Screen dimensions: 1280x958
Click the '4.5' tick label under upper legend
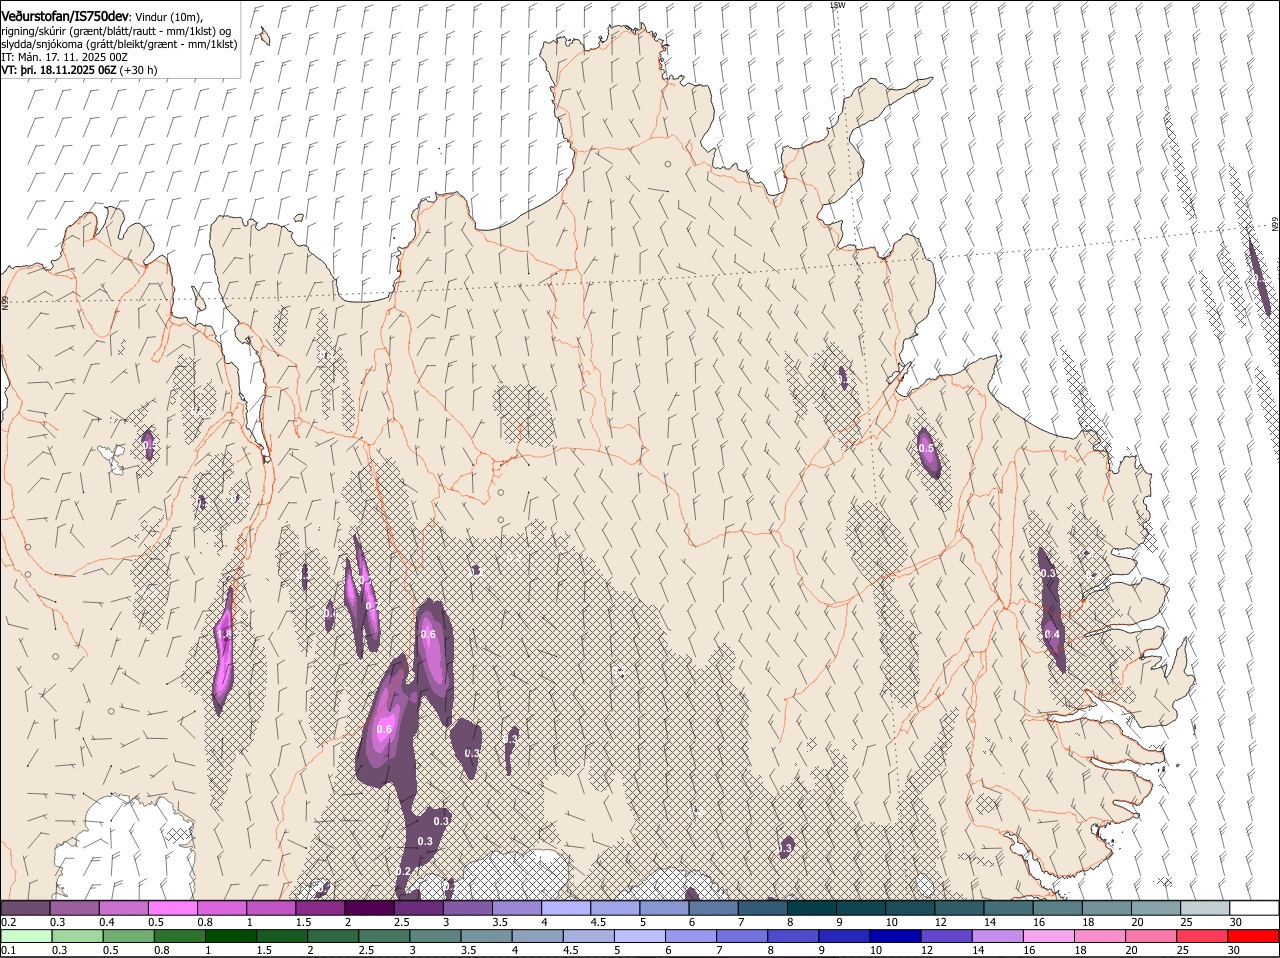point(598,922)
